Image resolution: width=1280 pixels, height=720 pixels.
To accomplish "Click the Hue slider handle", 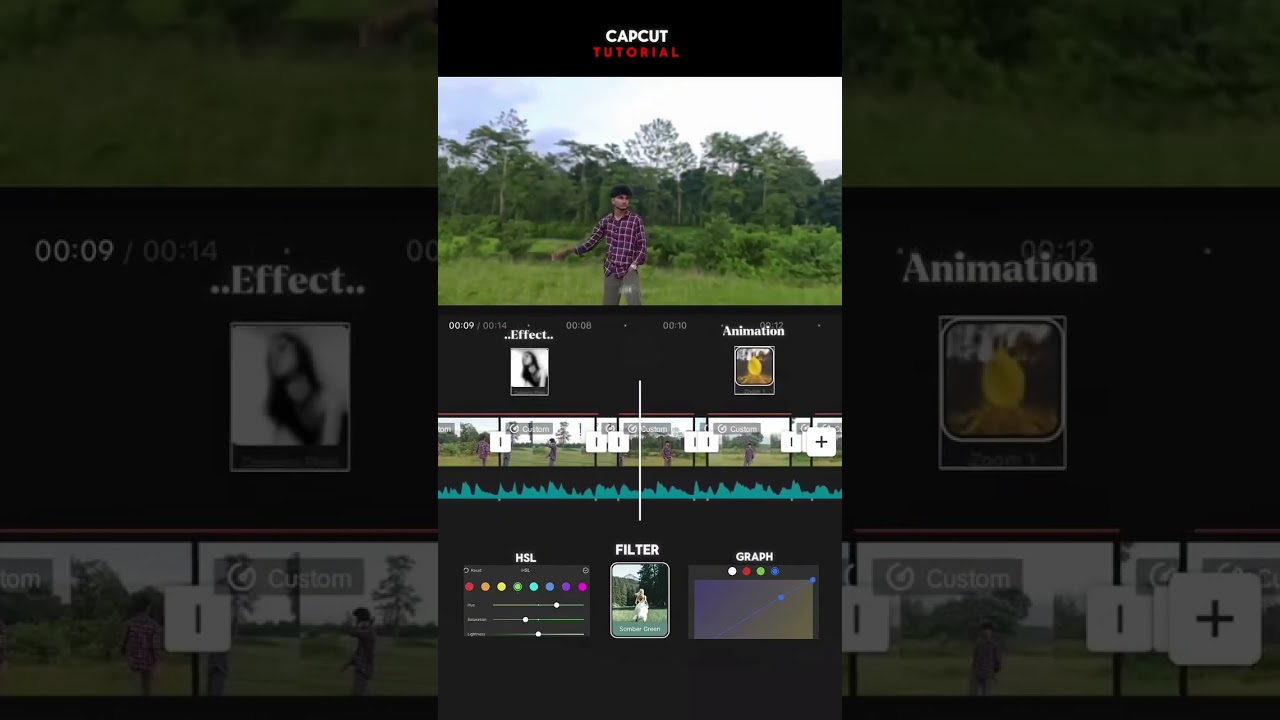I will coord(557,605).
